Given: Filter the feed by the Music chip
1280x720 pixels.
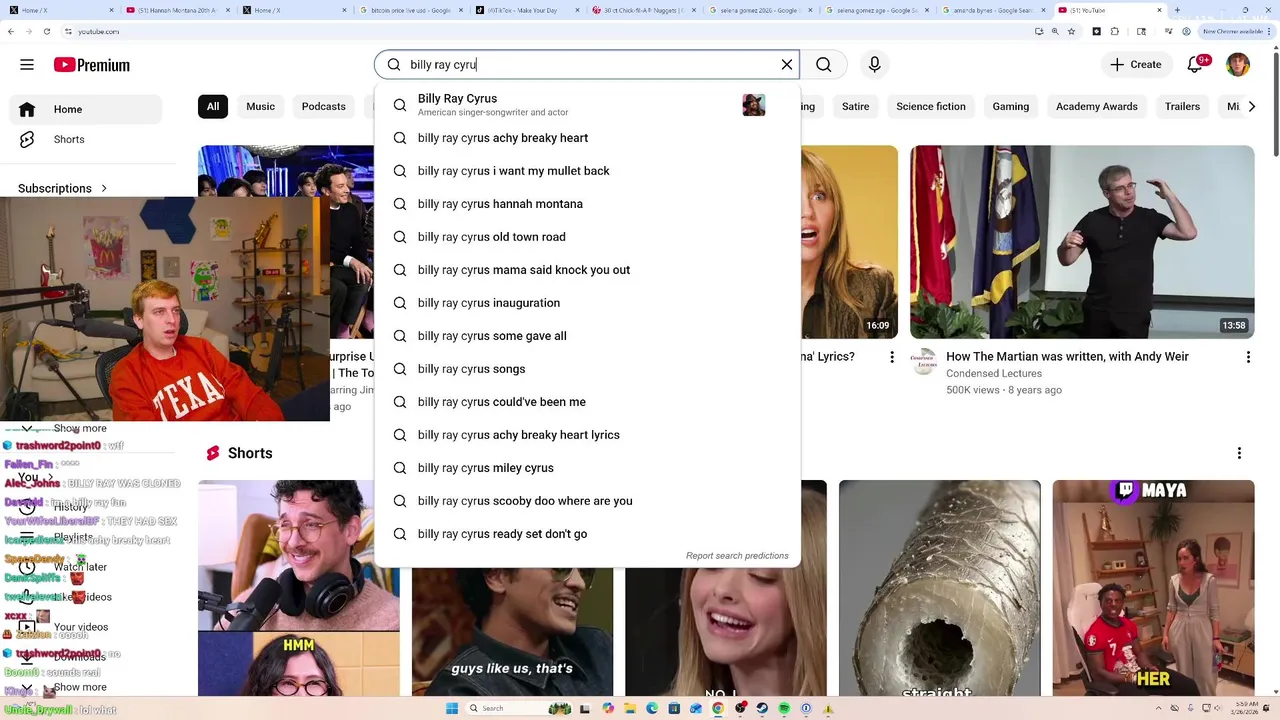Looking at the screenshot, I should (x=260, y=106).
